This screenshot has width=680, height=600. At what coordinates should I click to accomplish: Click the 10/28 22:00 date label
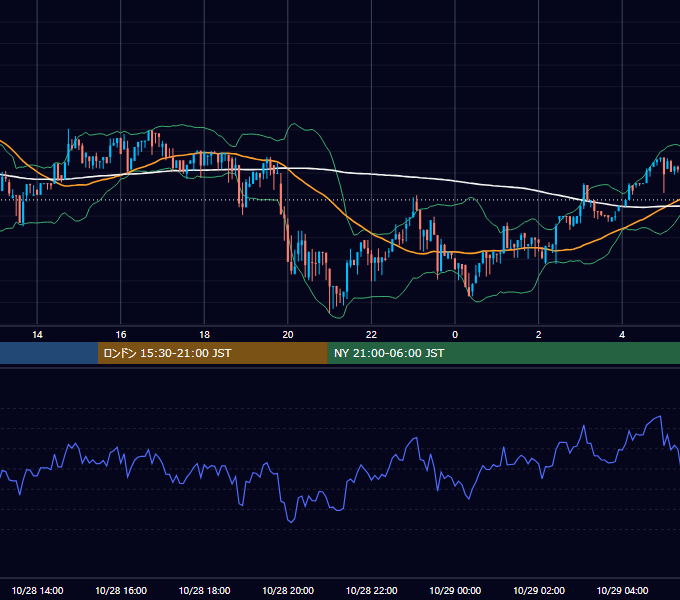click(x=371, y=590)
